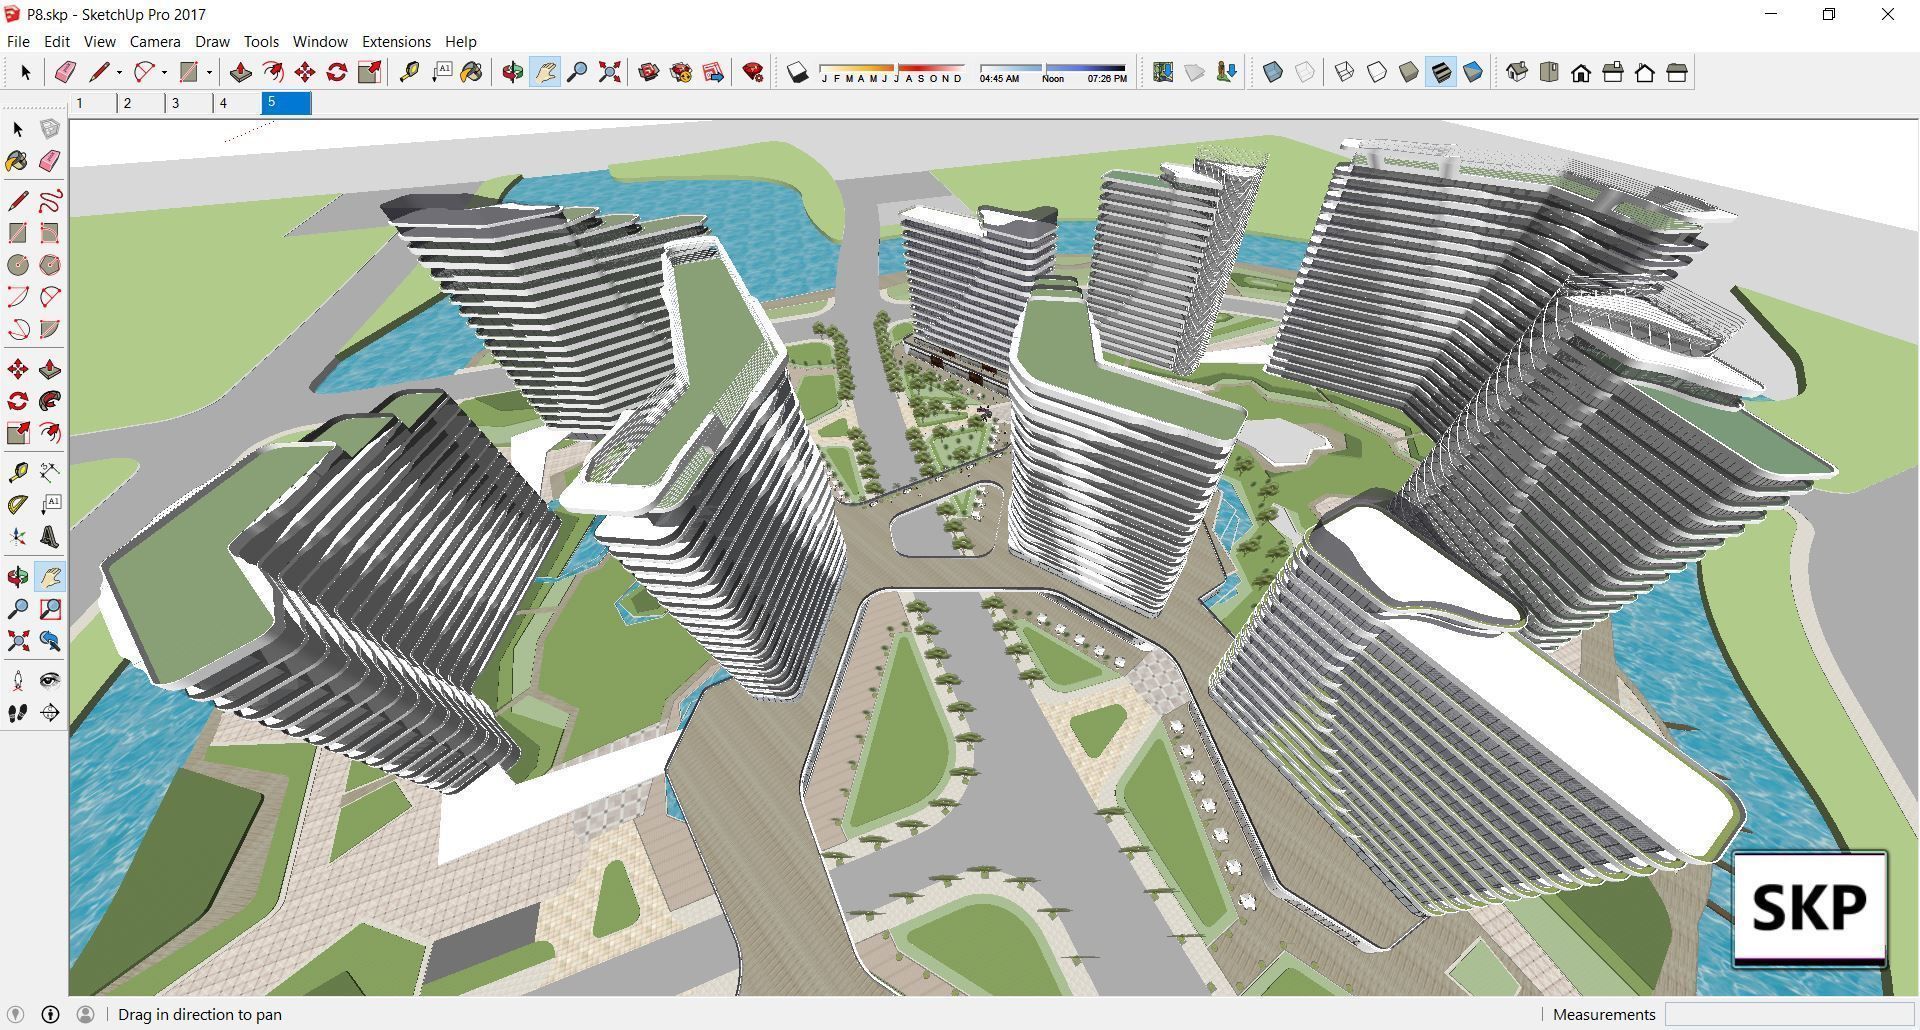
Task: Expand the Rectangle shapes dropdown arrow
Action: tap(209, 72)
